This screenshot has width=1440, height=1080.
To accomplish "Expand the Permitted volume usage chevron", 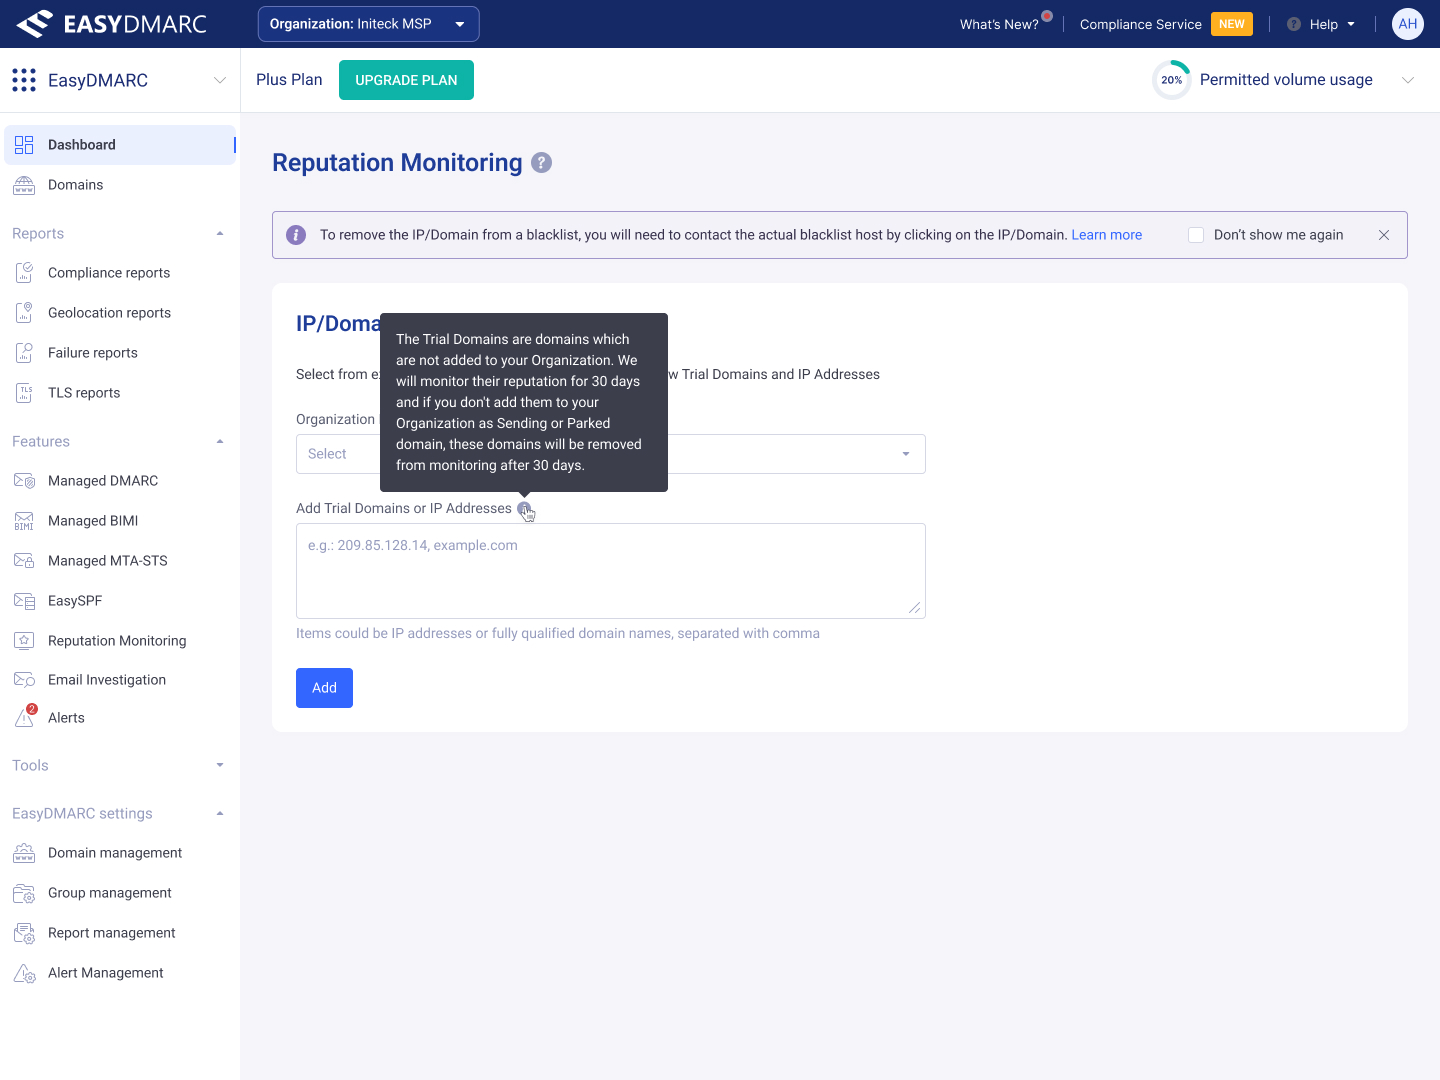I will coord(1408,80).
